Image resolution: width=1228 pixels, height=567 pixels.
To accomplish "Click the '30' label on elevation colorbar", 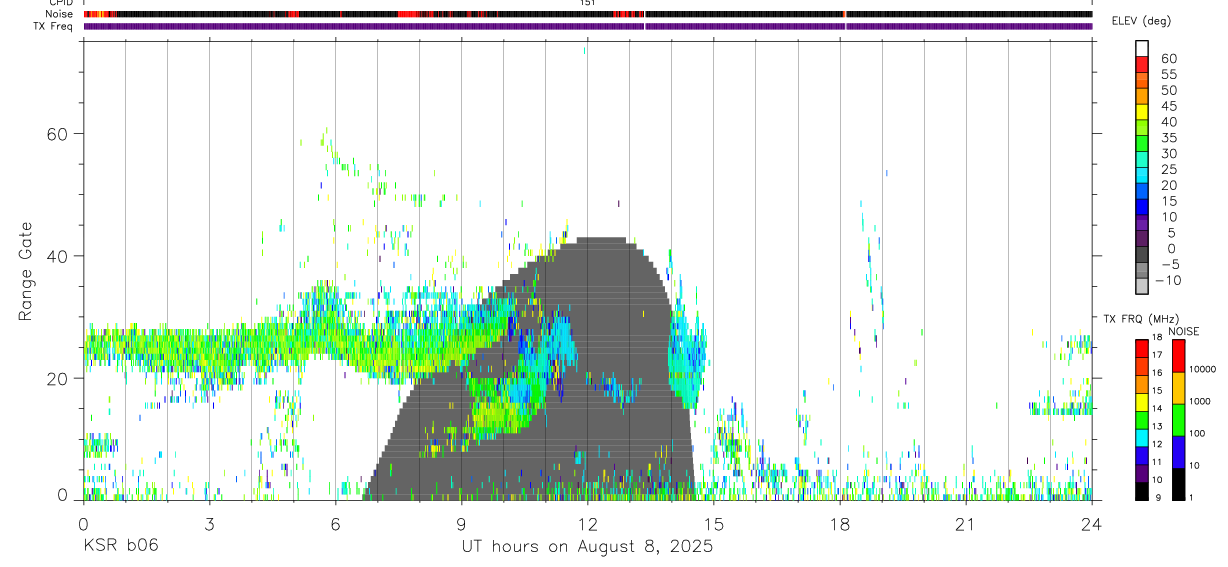I will pos(1168,153).
